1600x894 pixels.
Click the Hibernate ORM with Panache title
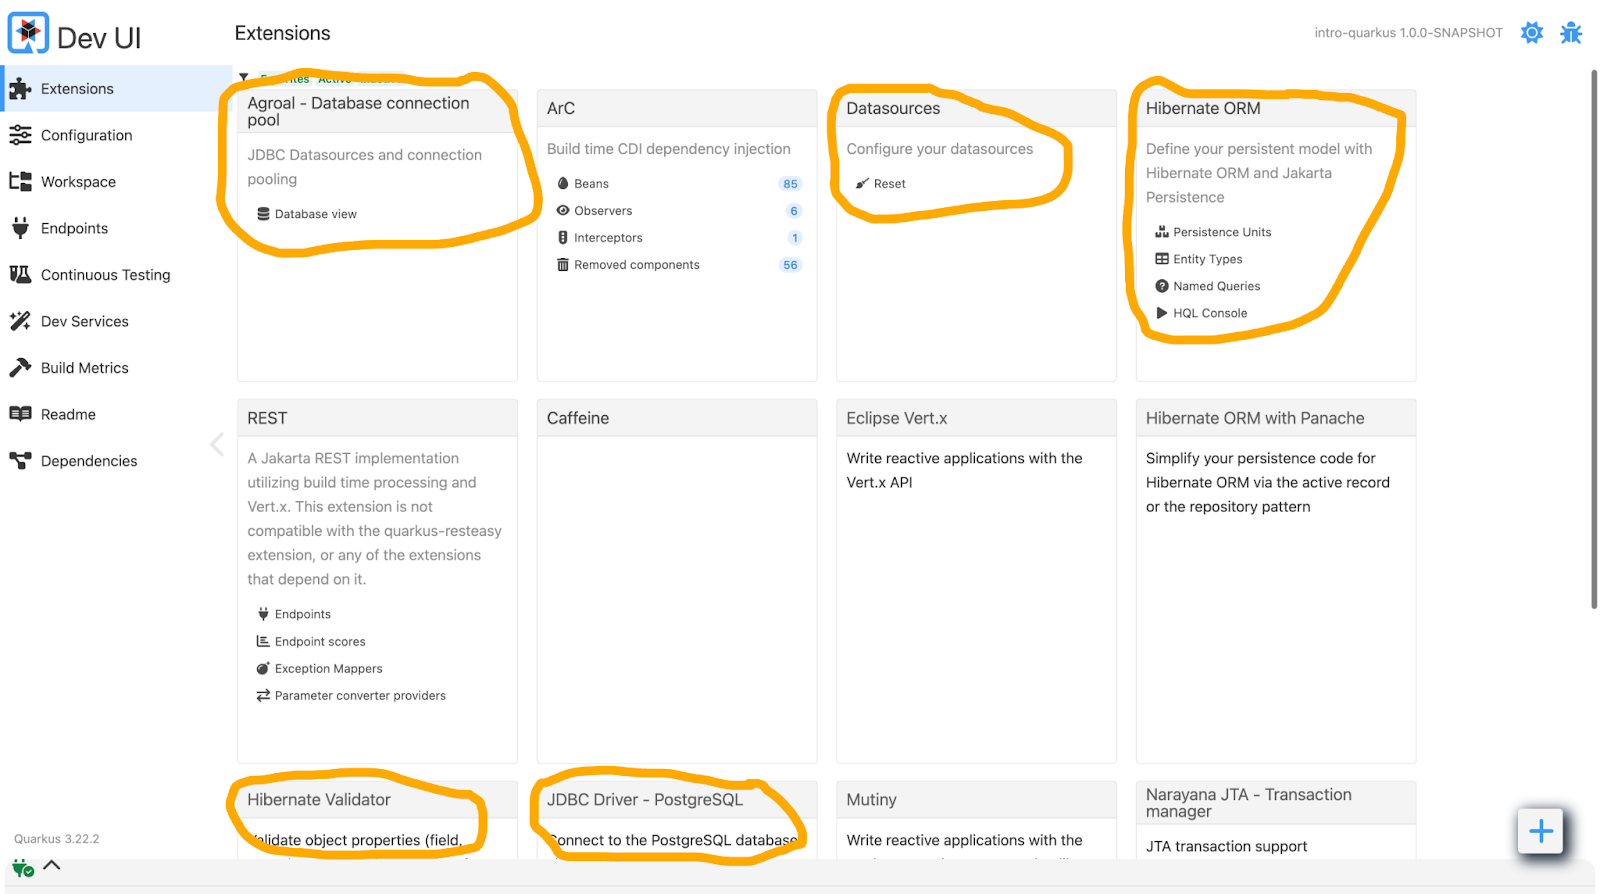pos(1255,418)
